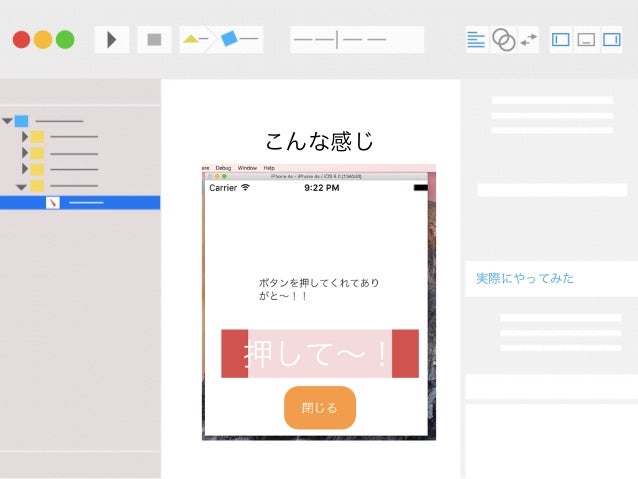Select the second yellow folder icon
This screenshot has height=479, width=638.
tap(37, 153)
